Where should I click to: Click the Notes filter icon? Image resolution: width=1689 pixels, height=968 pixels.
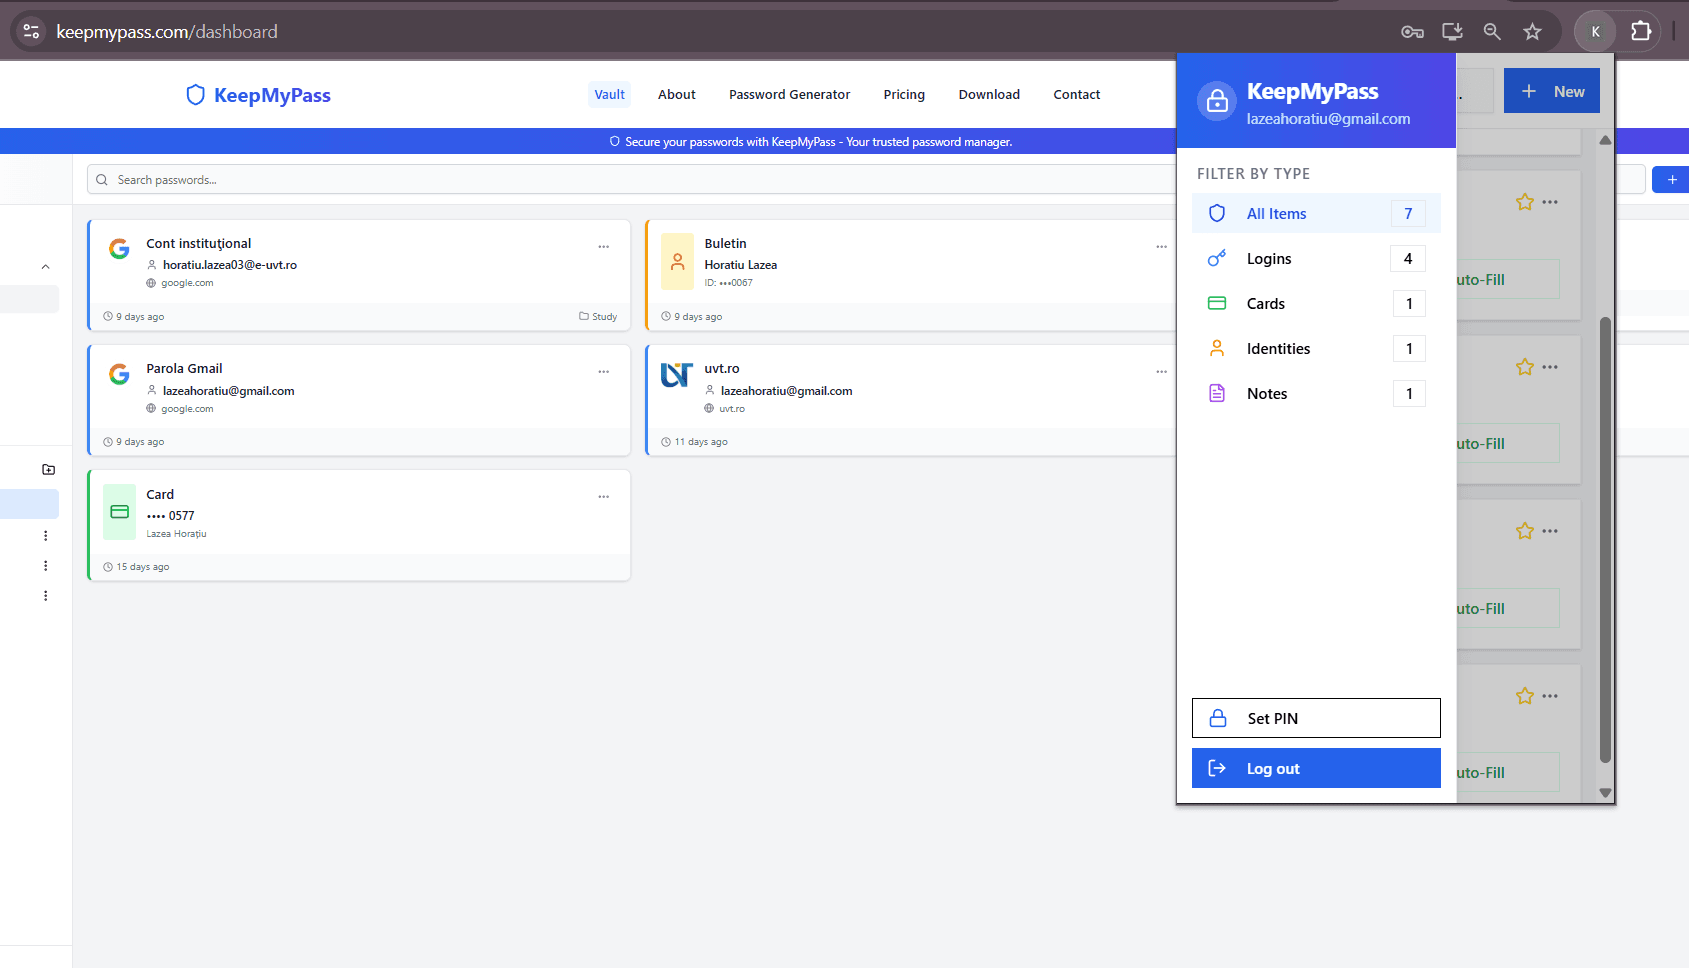coord(1216,393)
